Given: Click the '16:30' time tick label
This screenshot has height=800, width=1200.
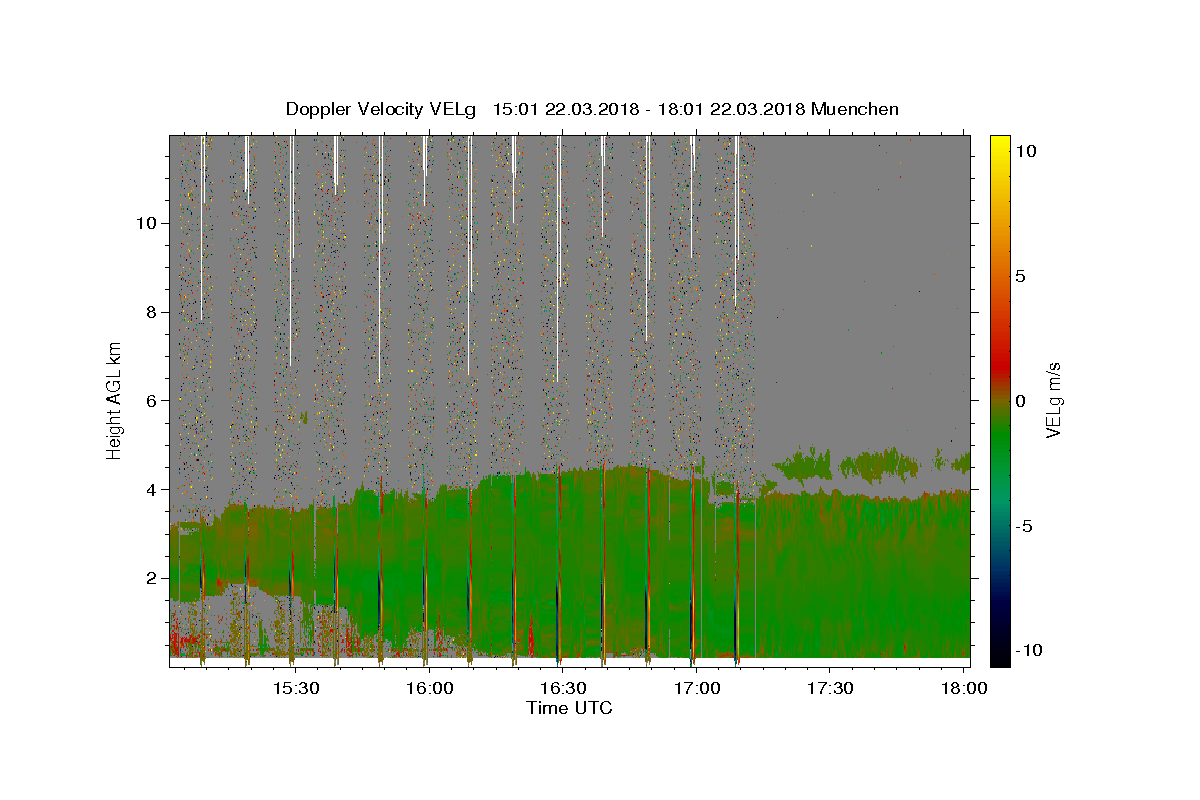Looking at the screenshot, I should click(564, 688).
